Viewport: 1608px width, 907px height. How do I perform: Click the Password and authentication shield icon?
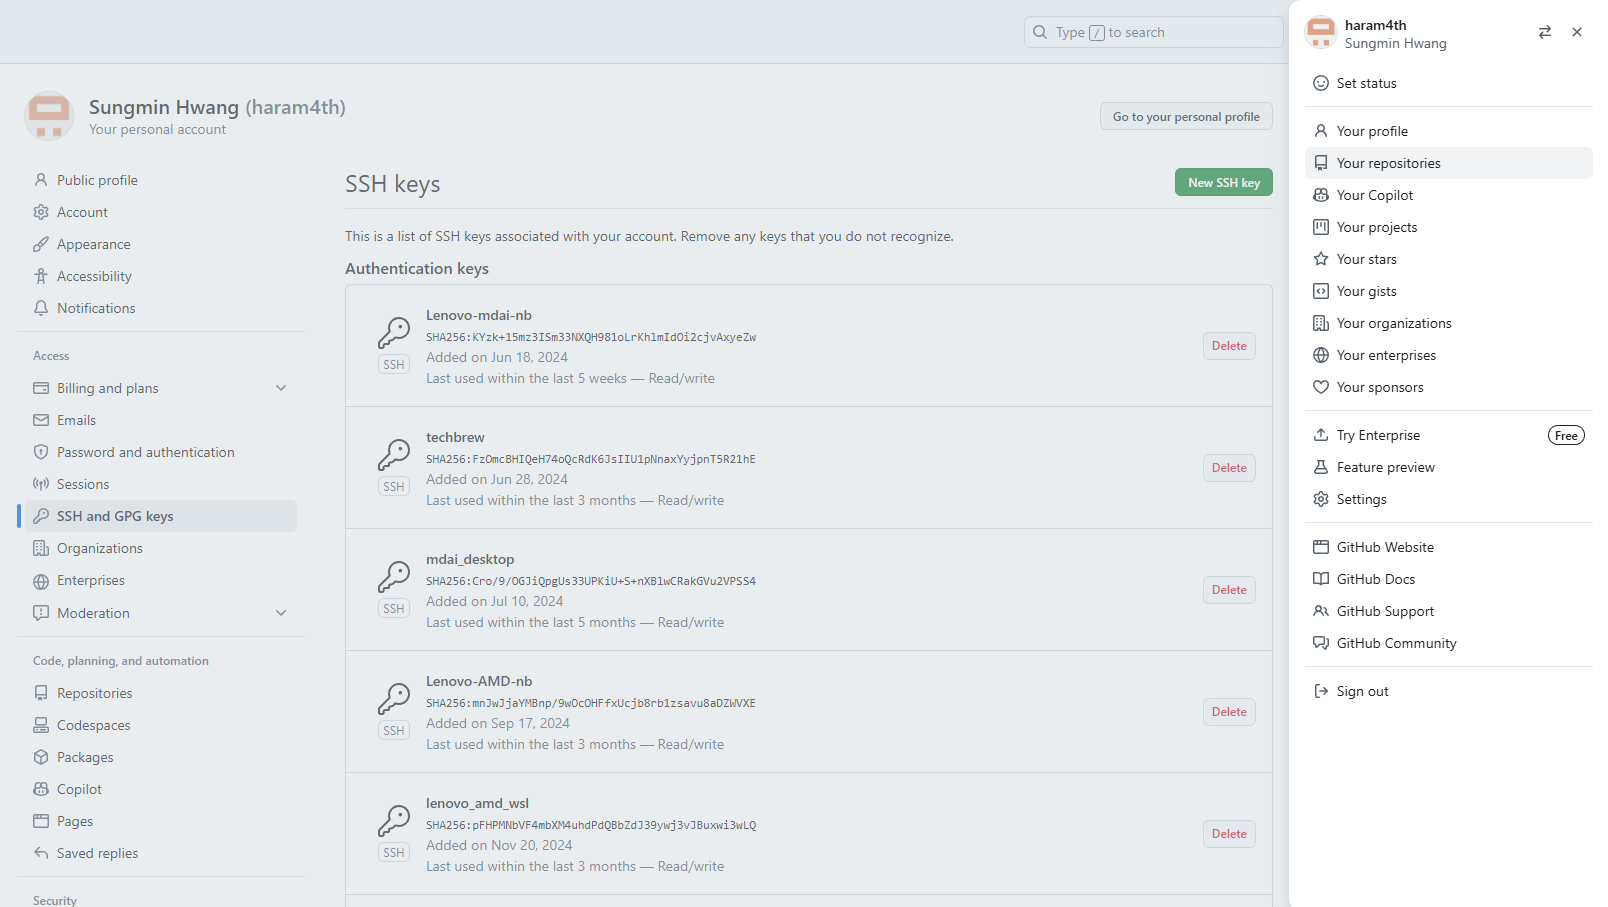pos(41,452)
